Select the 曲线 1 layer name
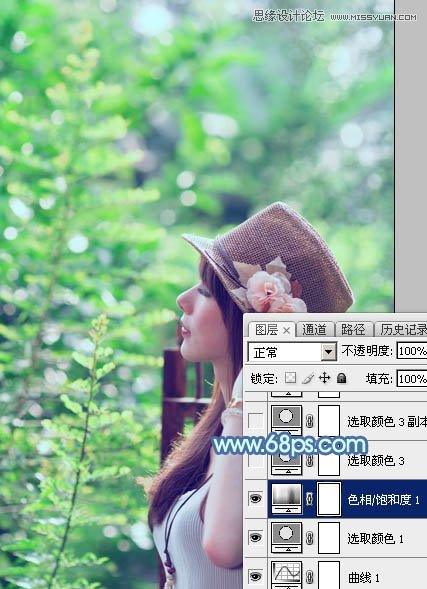The image size is (427, 589). click(364, 577)
